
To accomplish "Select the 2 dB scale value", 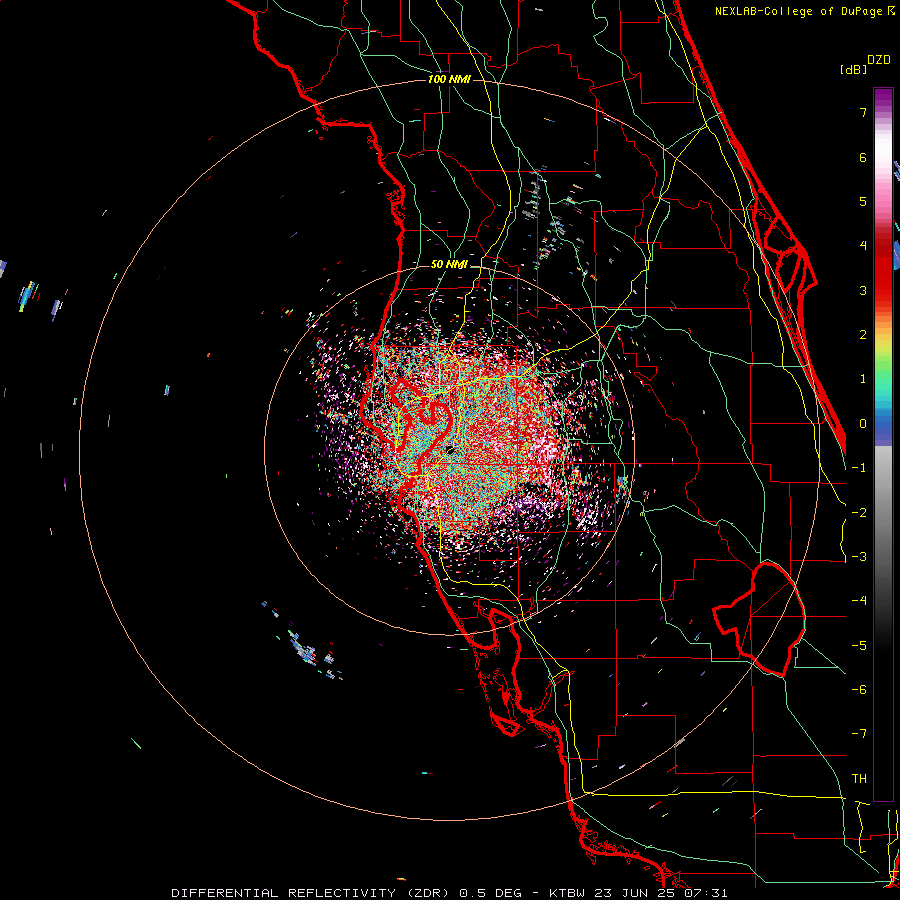I will pyautogui.click(x=863, y=335).
